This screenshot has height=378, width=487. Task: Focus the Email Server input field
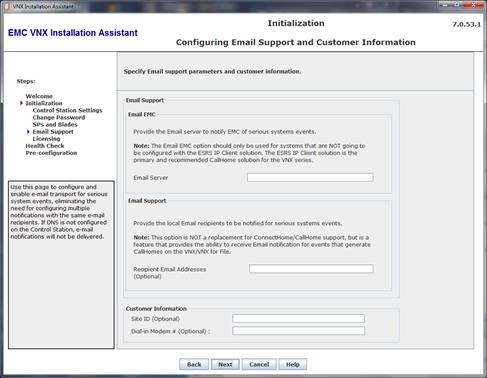point(310,177)
